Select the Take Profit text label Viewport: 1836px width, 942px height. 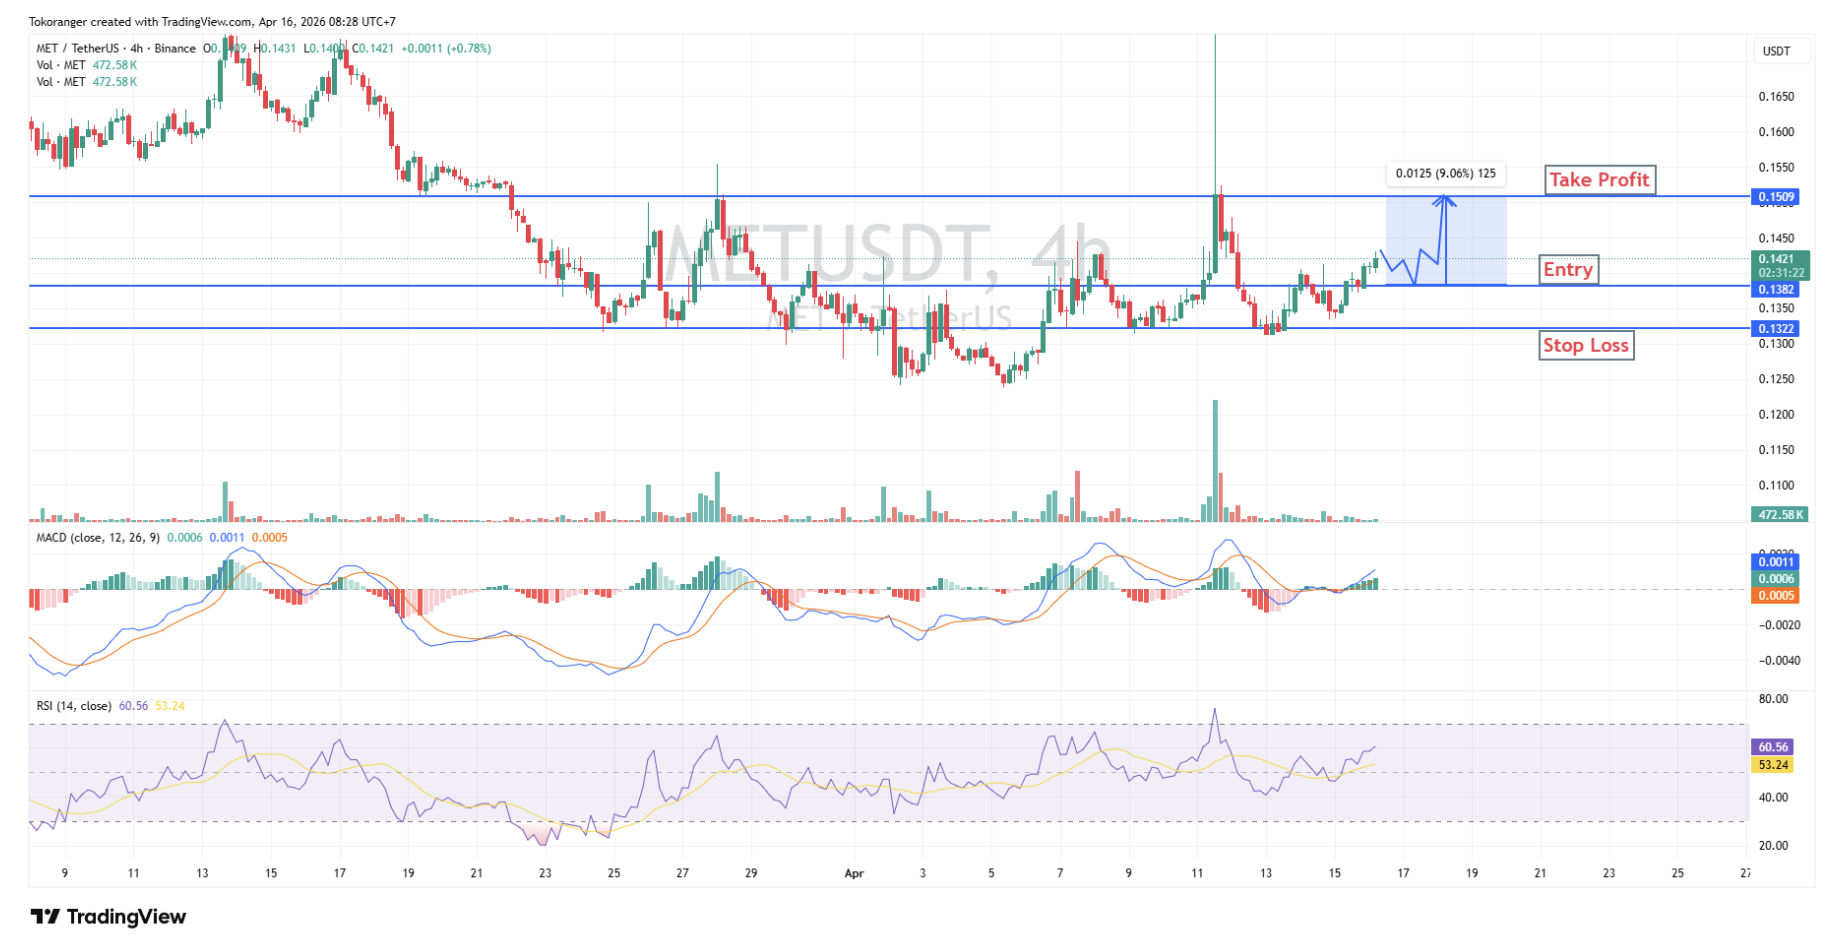point(1599,180)
